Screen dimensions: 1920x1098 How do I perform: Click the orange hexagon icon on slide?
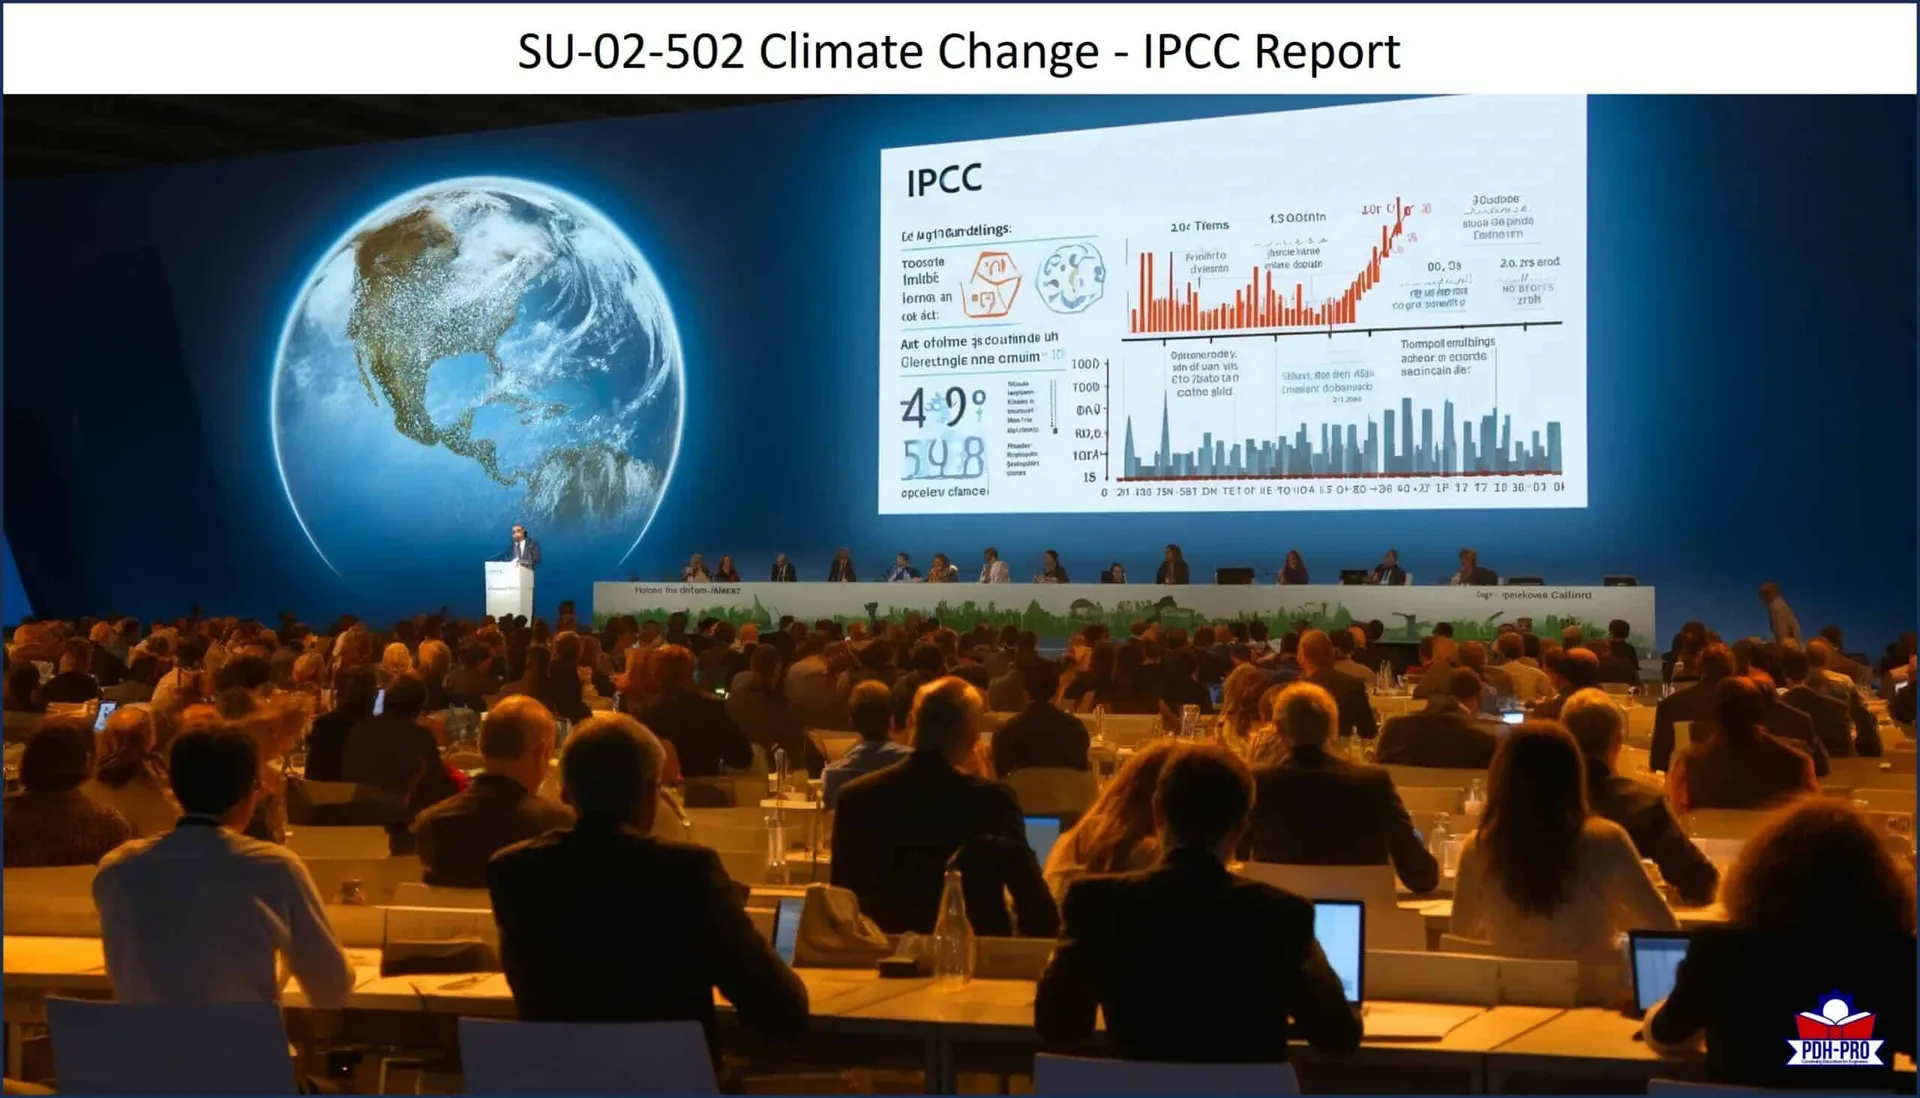[x=990, y=283]
